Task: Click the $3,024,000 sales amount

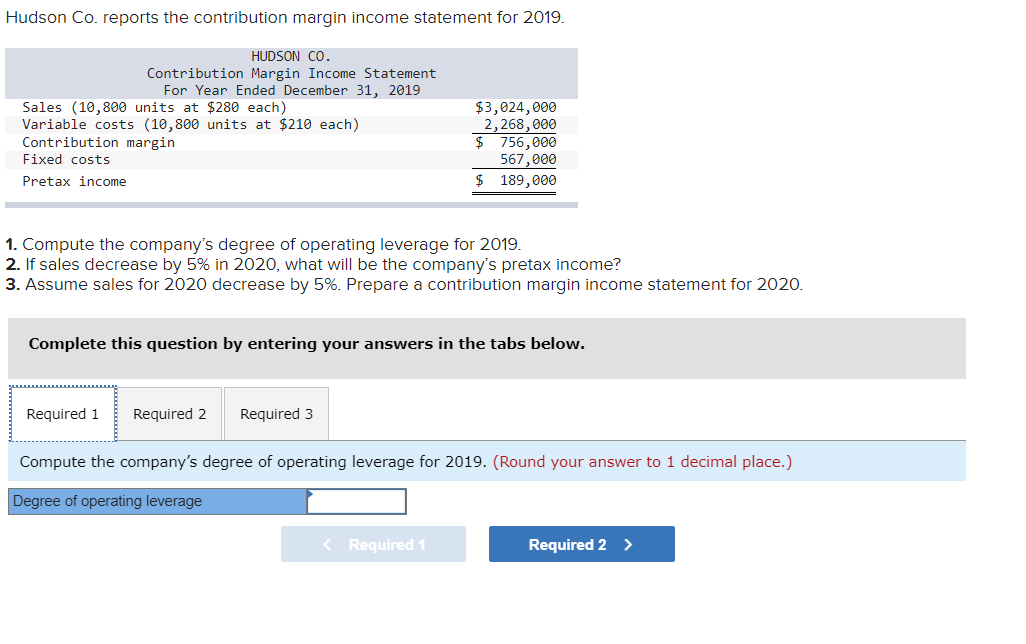Action: pos(516,107)
